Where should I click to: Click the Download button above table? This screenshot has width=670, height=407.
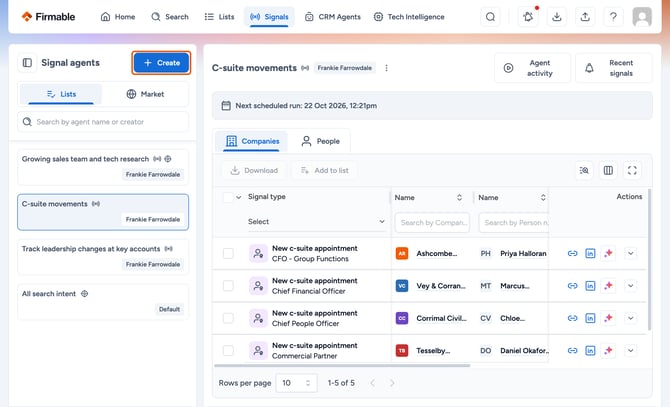pyautogui.click(x=254, y=170)
